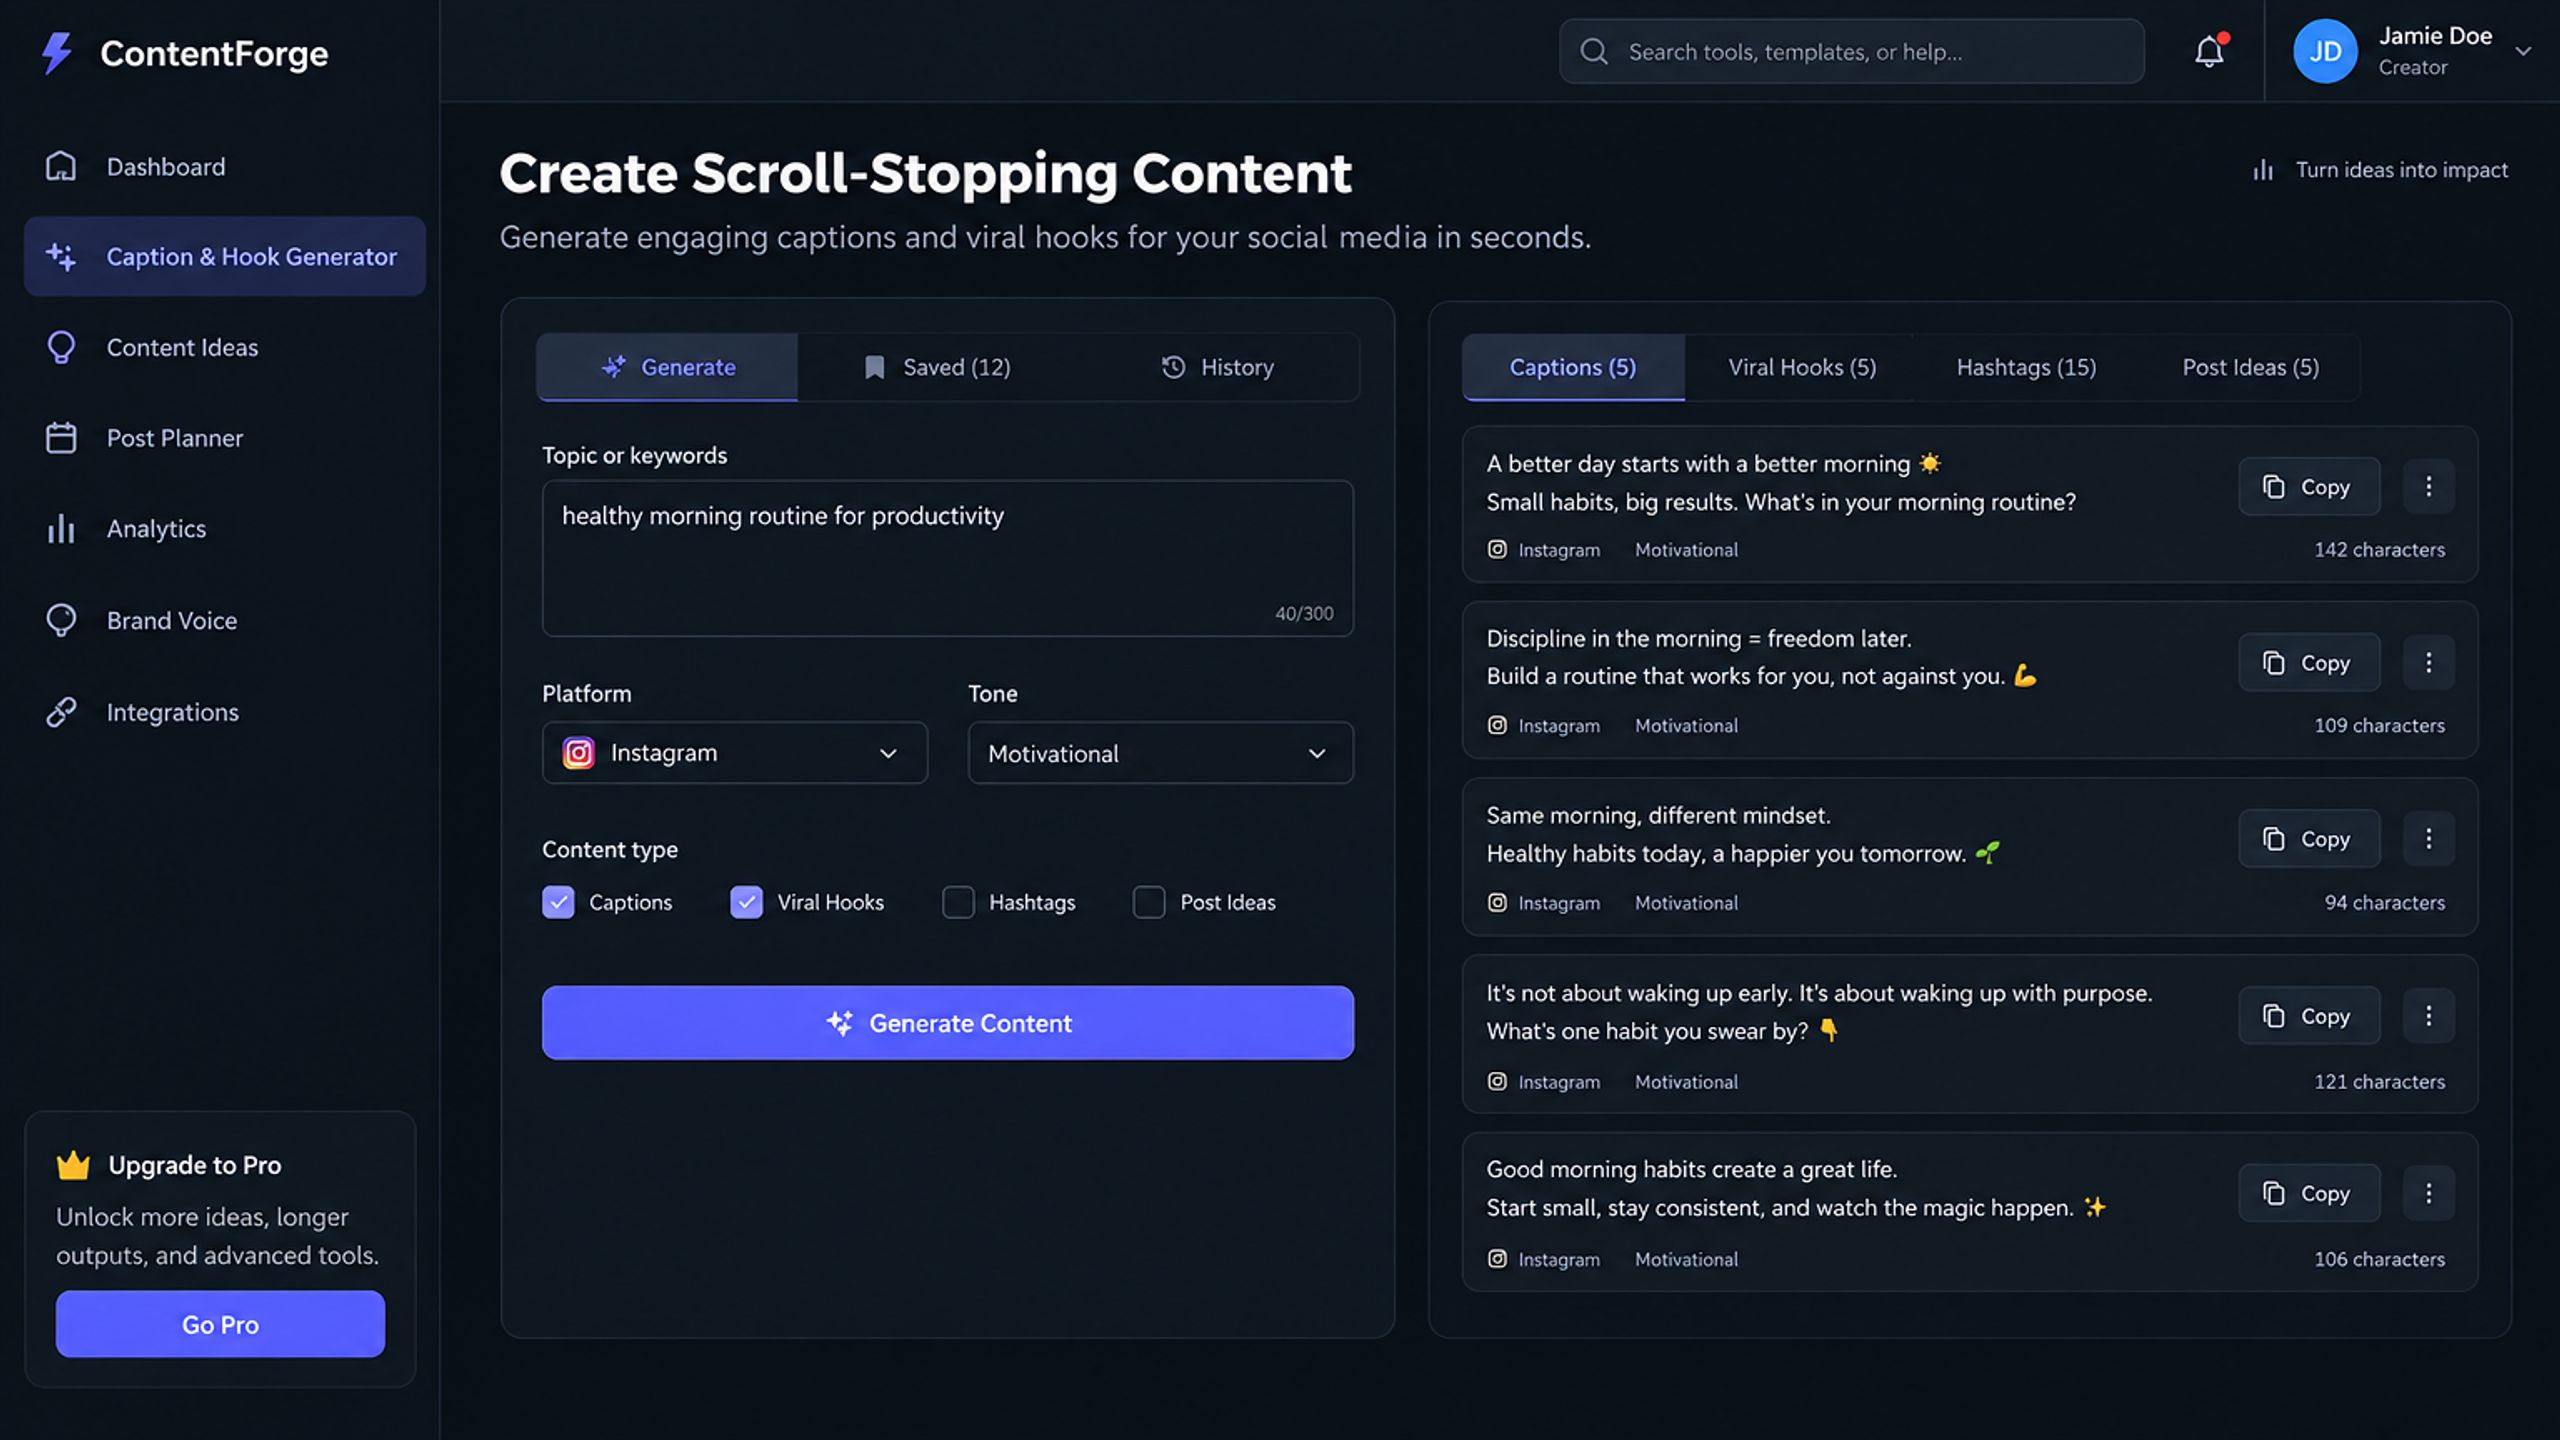This screenshot has height=1440, width=2560.
Task: Open more options for the "Good morning habits" caption
Action: click(2428, 1193)
